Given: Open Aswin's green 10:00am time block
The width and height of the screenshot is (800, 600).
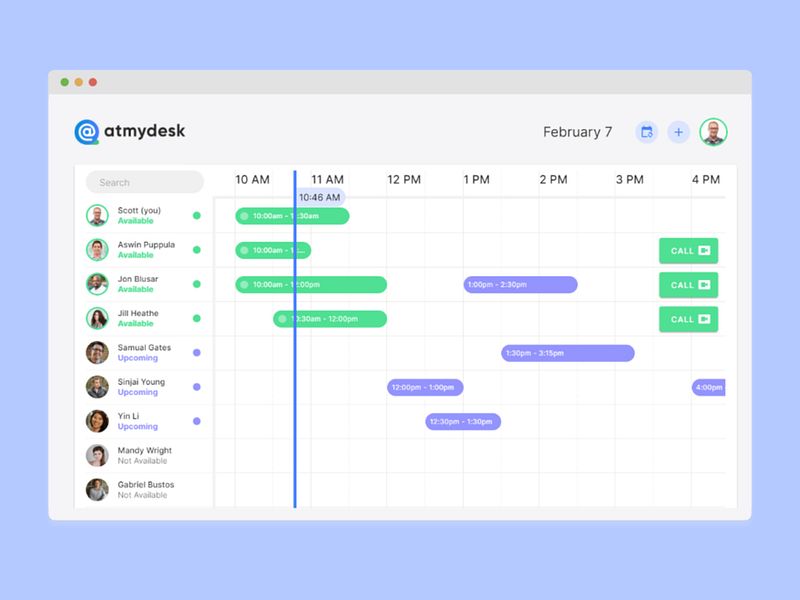Looking at the screenshot, I should click(273, 250).
